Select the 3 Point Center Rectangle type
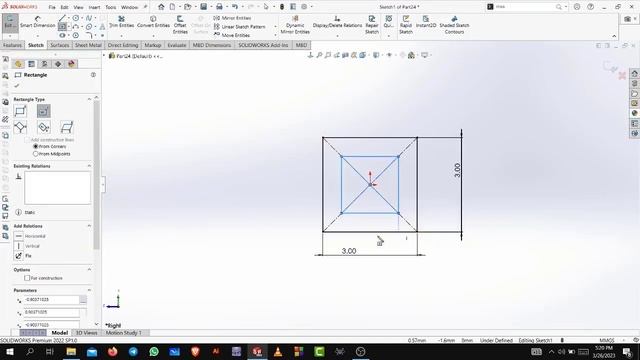Image resolution: width=640 pixels, height=360 pixels. (44, 127)
